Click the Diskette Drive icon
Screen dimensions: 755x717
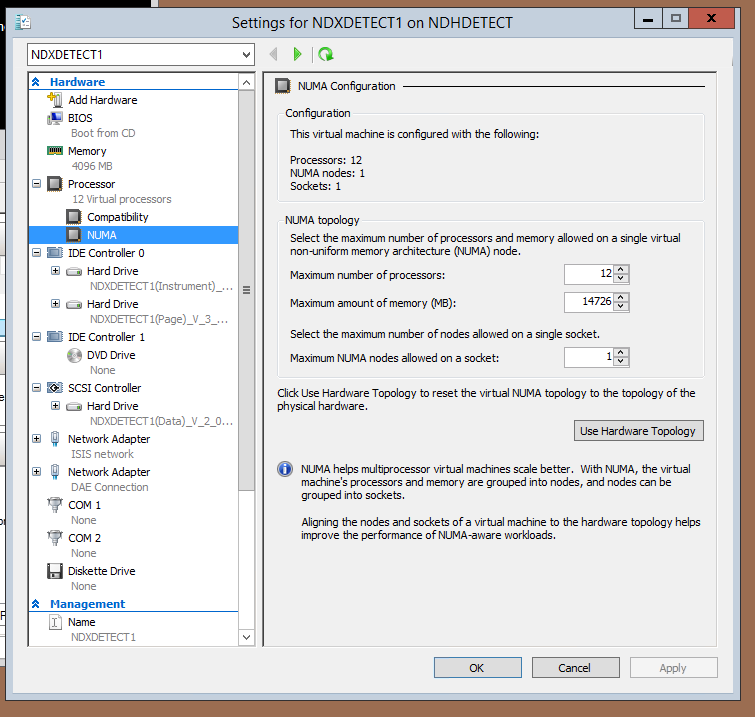click(x=55, y=571)
